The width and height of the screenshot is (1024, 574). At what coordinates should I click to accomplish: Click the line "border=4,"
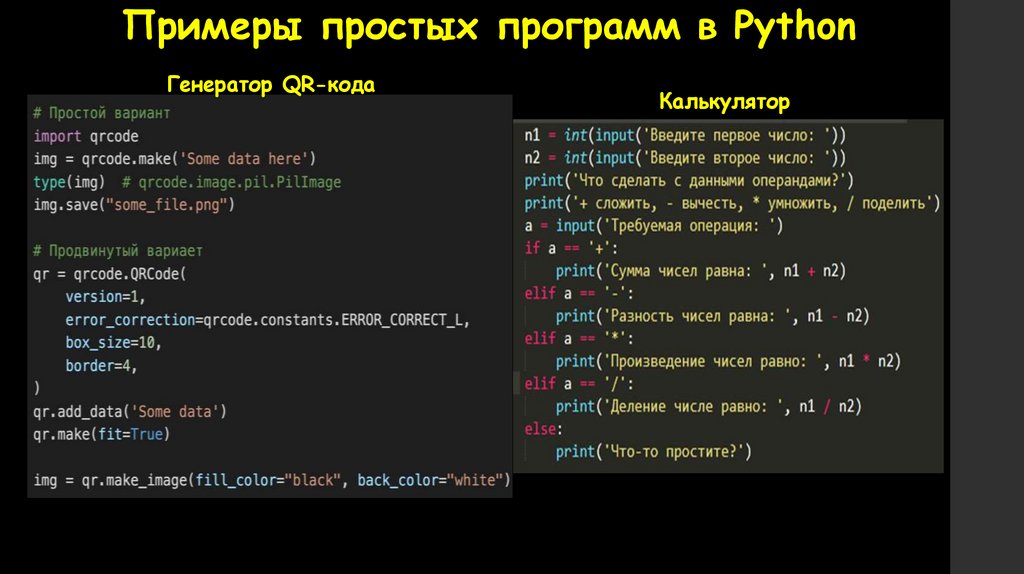pos(101,366)
